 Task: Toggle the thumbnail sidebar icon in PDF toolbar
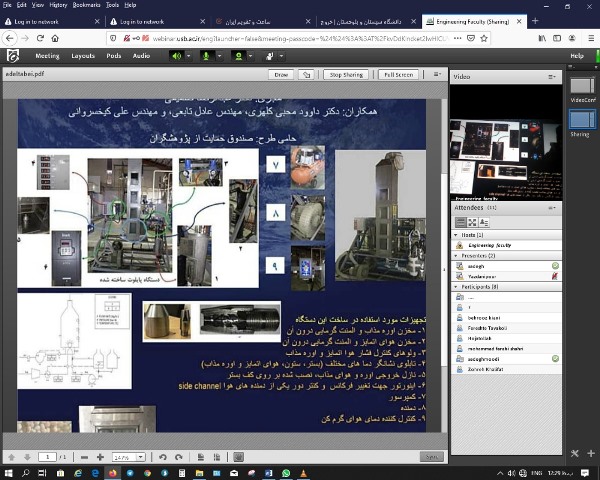click(x=238, y=457)
